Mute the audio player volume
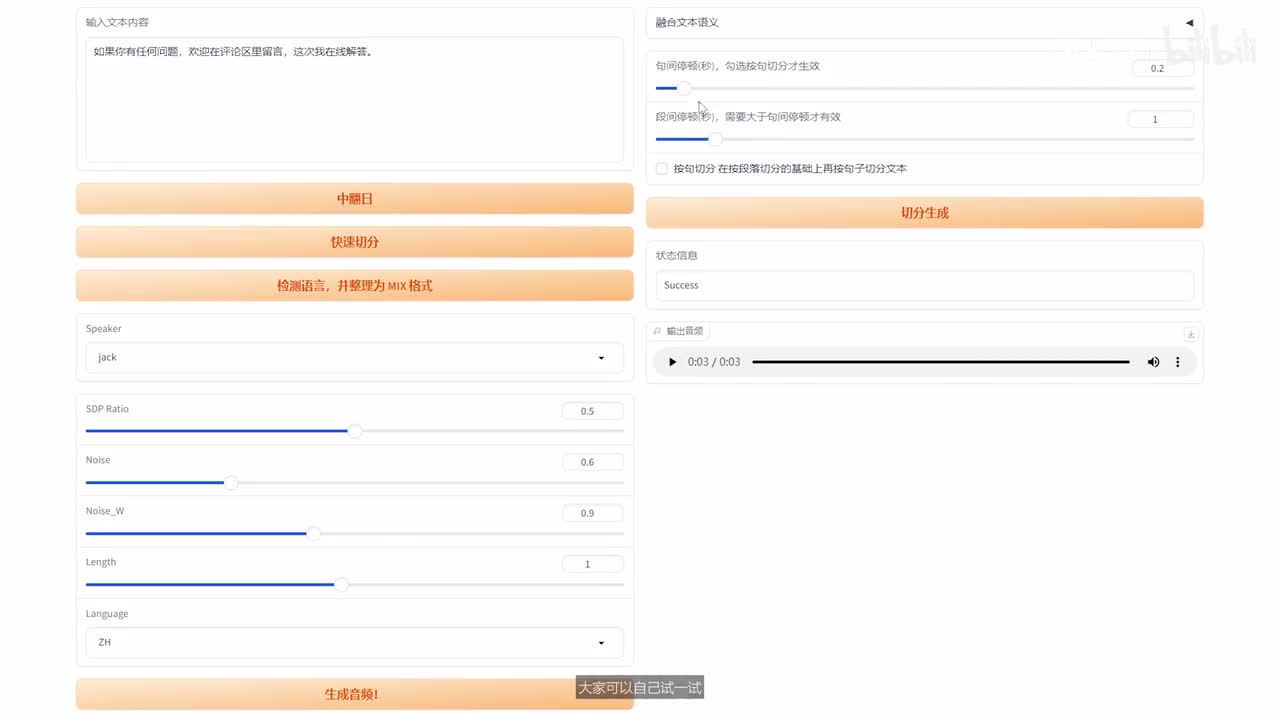The width and height of the screenshot is (1280, 720). coord(1153,362)
